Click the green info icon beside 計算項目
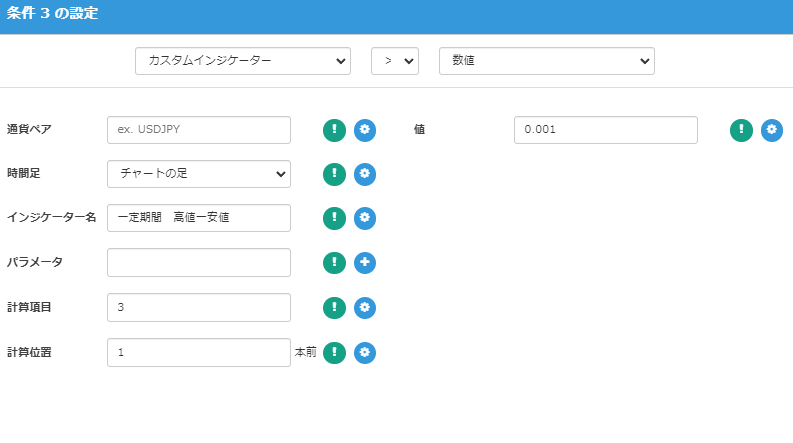Screen dimensions: 793x443 tap(334, 308)
